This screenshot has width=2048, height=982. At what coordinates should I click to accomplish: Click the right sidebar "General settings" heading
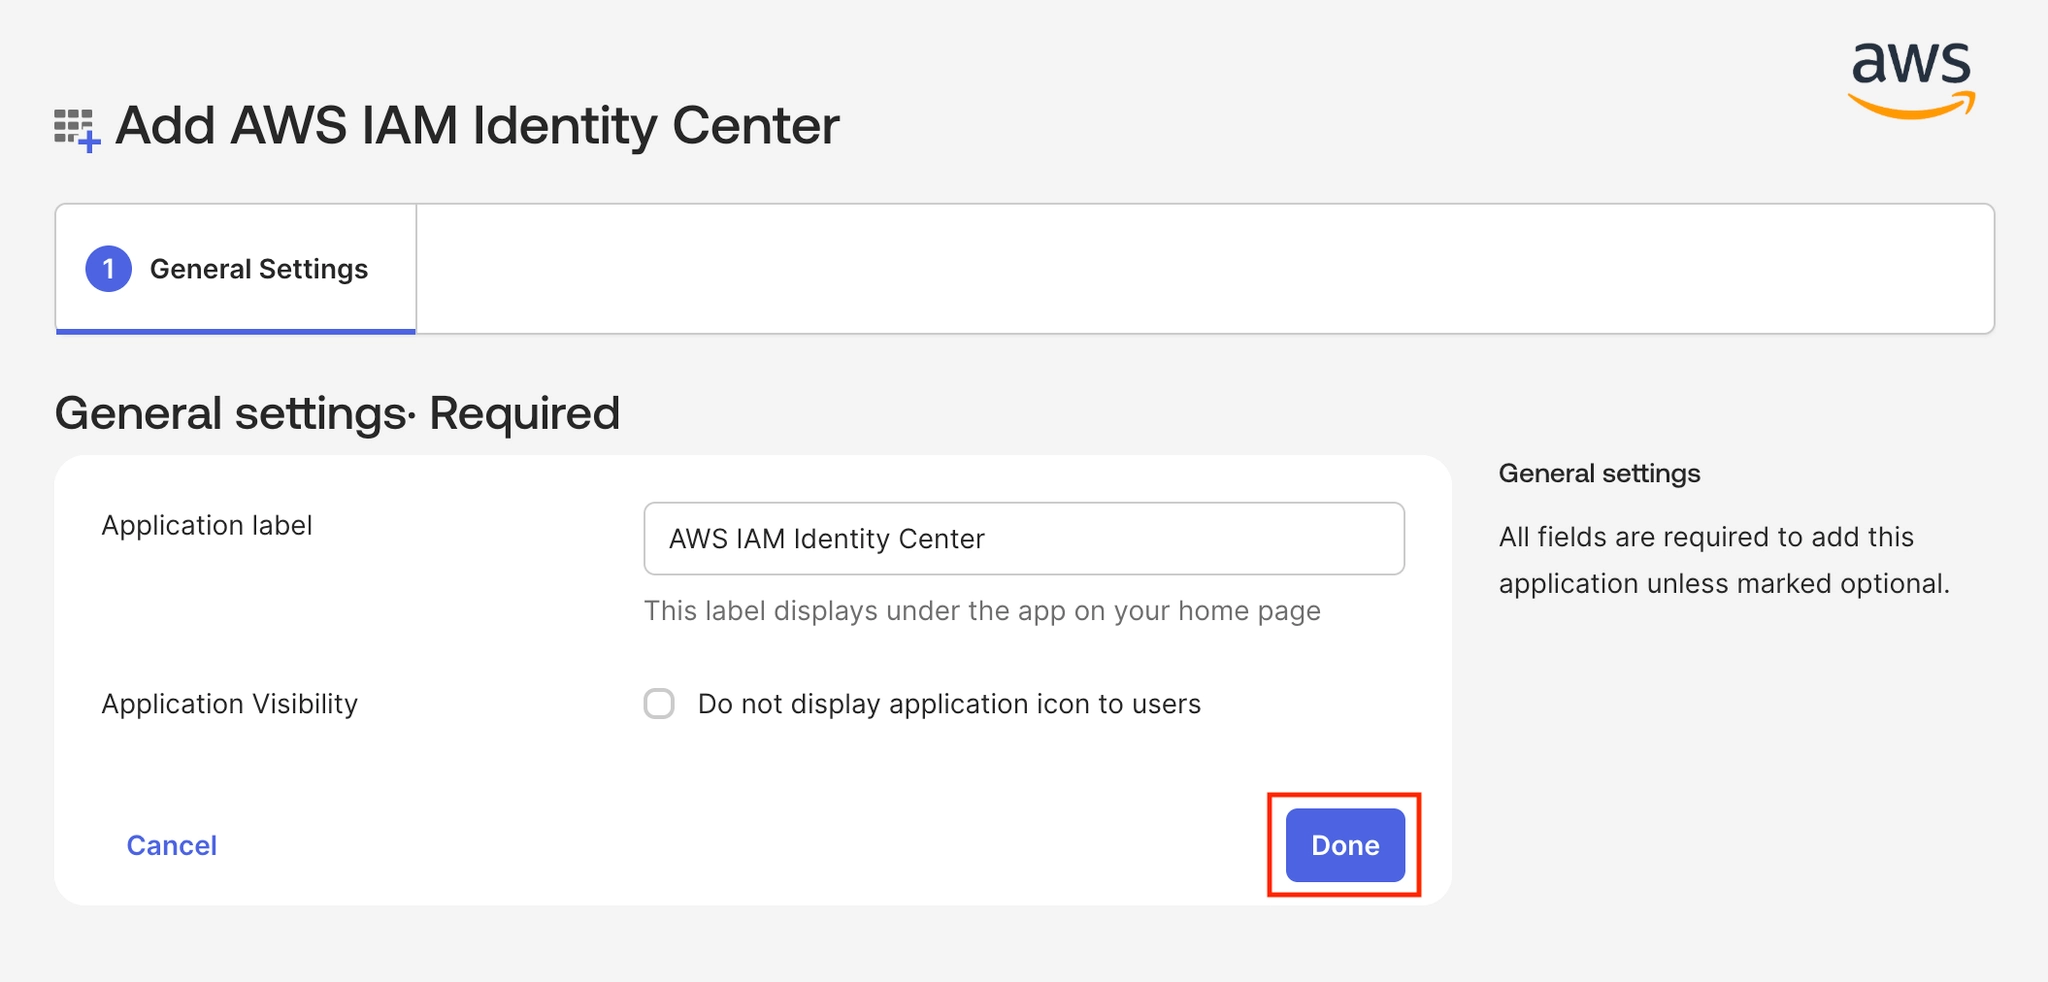point(1598,474)
